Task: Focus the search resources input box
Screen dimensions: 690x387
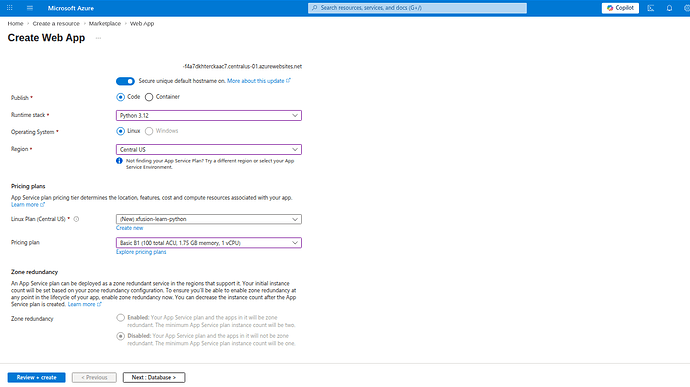Action: (417, 8)
